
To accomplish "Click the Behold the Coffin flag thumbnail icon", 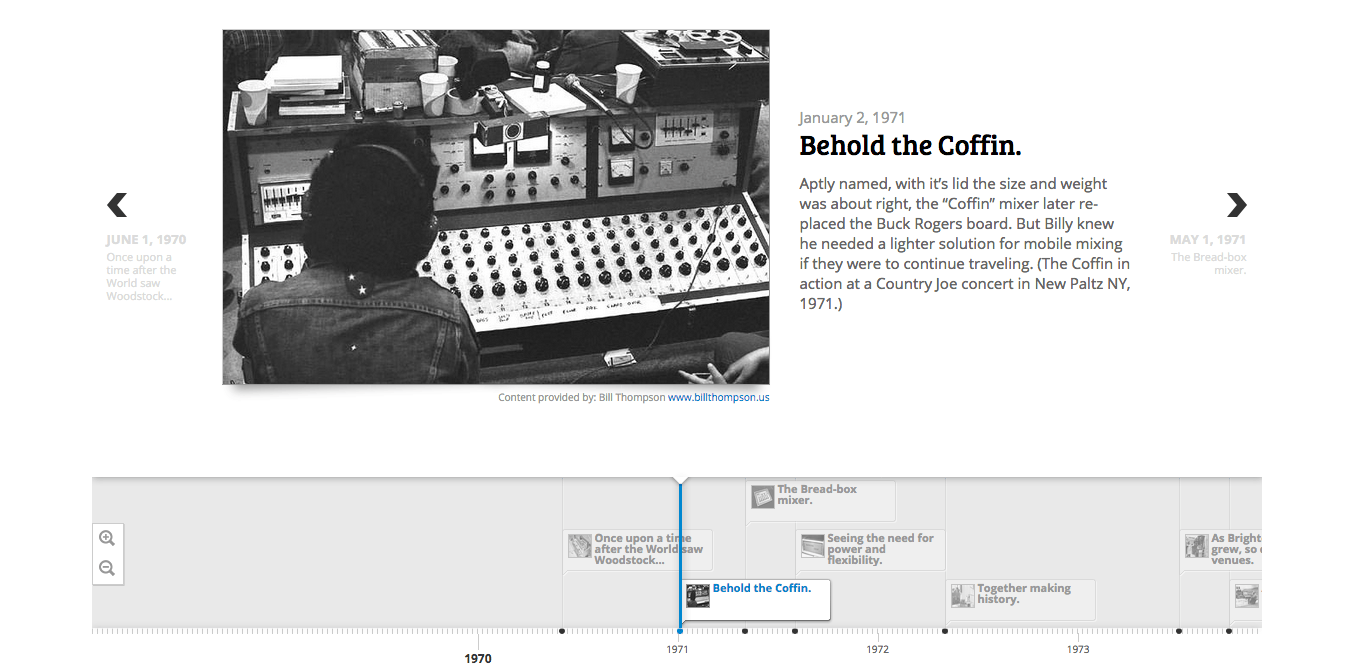I will pyautogui.click(x=698, y=596).
